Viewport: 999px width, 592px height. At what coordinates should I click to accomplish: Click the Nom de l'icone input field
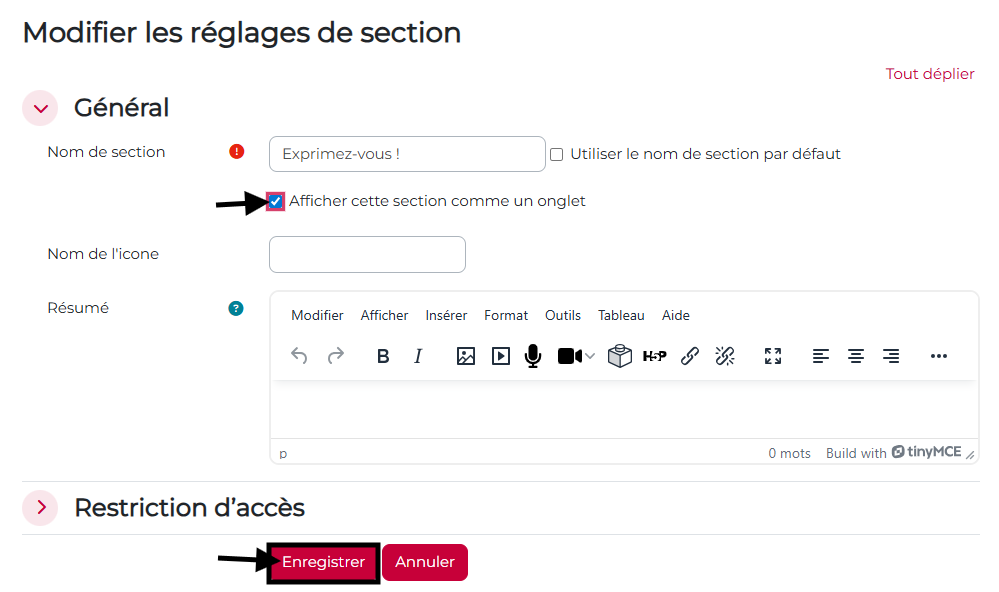(x=367, y=254)
